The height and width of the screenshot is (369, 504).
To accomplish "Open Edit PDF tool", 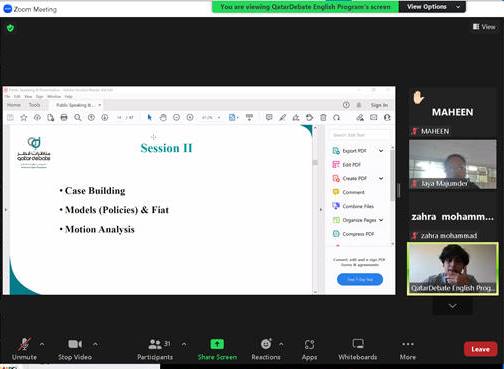I will point(351,165).
